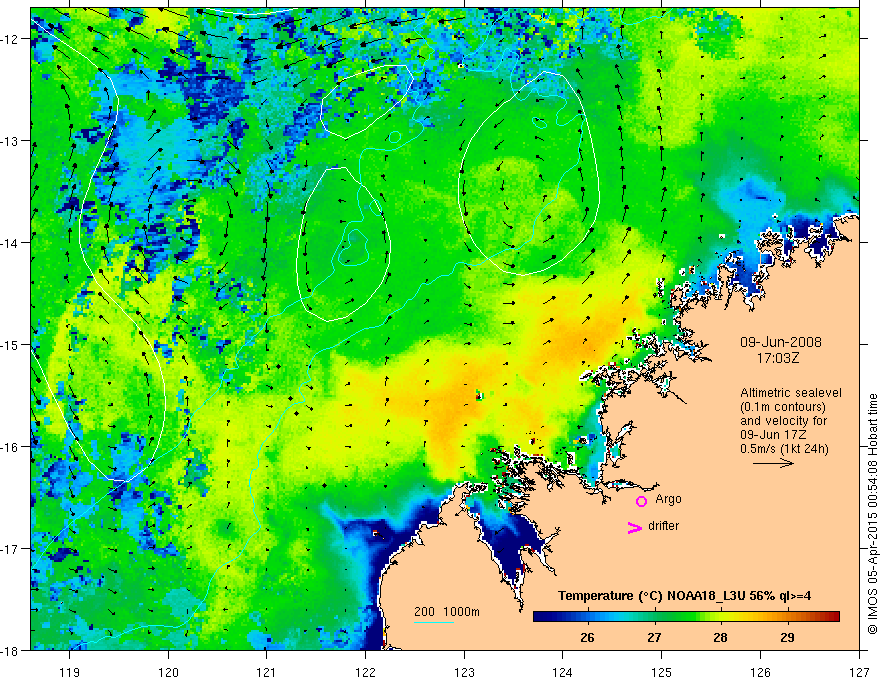Click the Temperature NOAA18_L3U title
880x680 pixels.
tap(684, 596)
